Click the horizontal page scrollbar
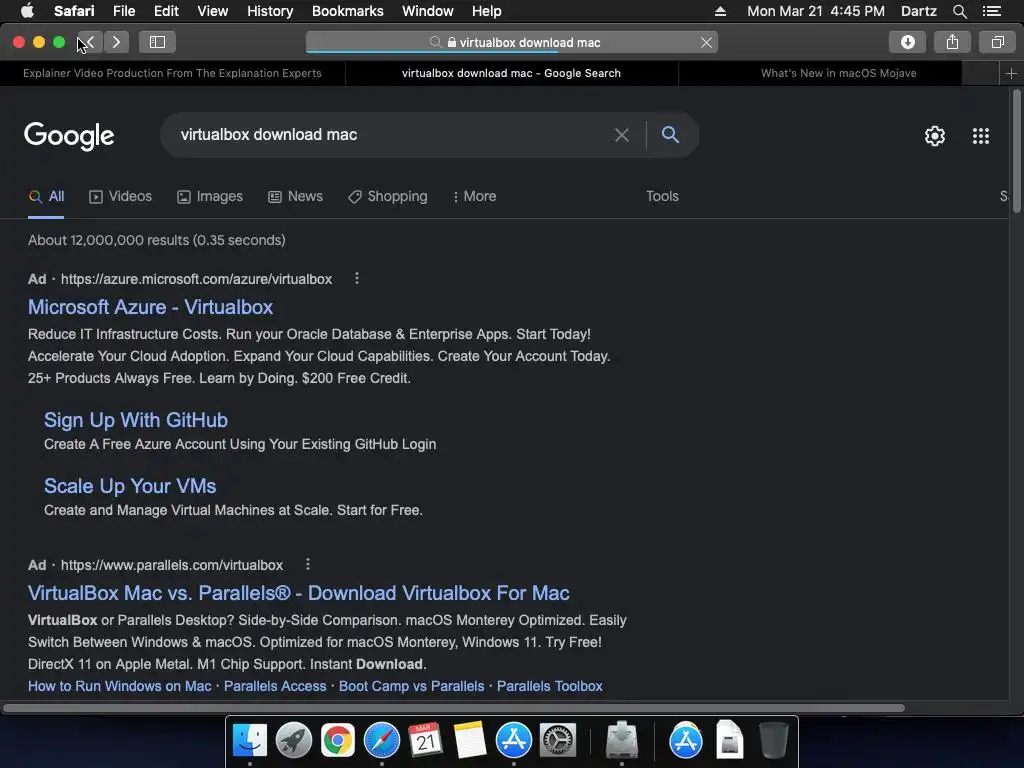1024x768 pixels. (454, 708)
